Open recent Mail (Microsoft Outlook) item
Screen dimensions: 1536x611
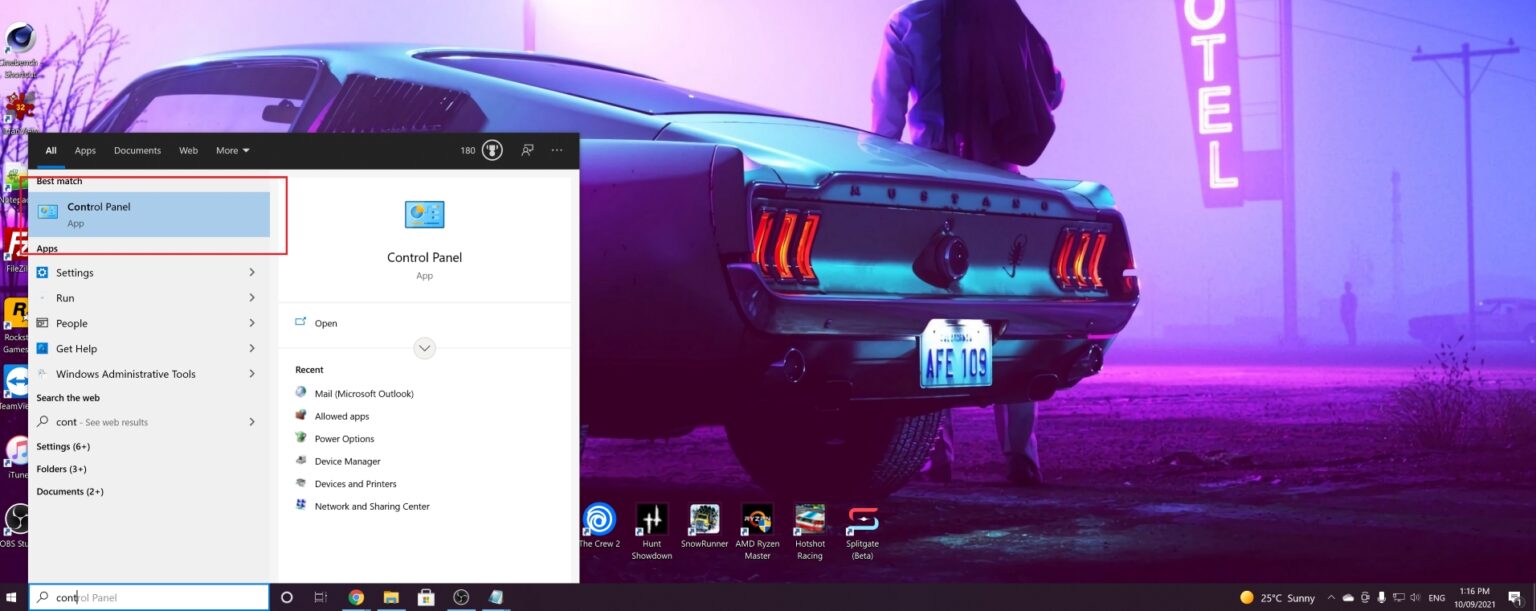tap(364, 394)
